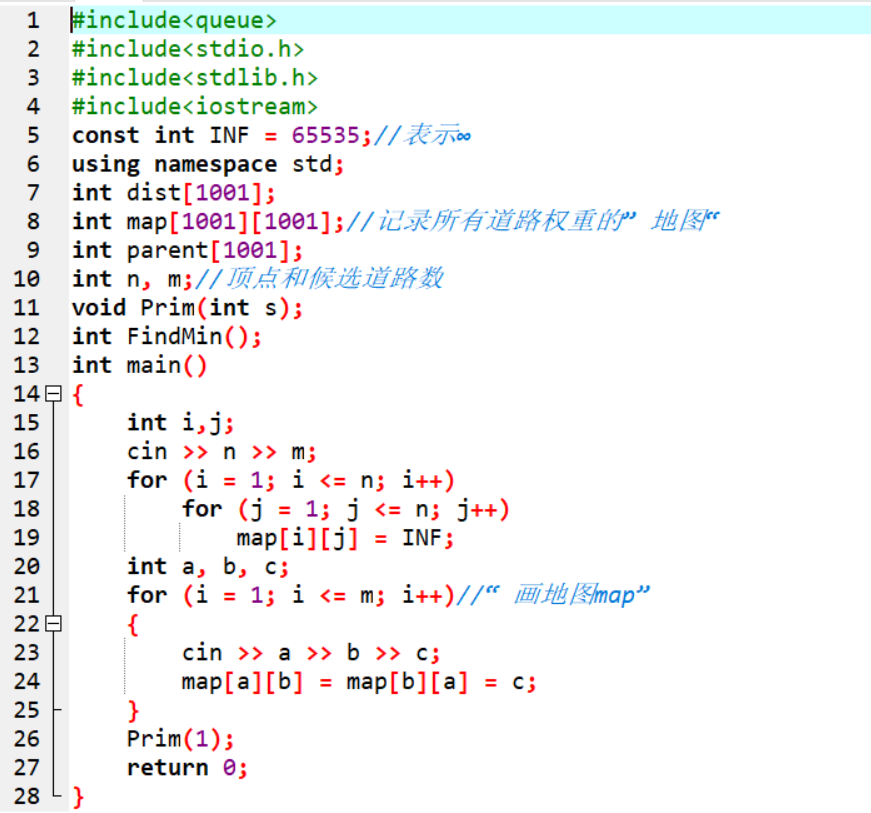
Task: Click the closing brace on line 25
Action: pos(133,711)
